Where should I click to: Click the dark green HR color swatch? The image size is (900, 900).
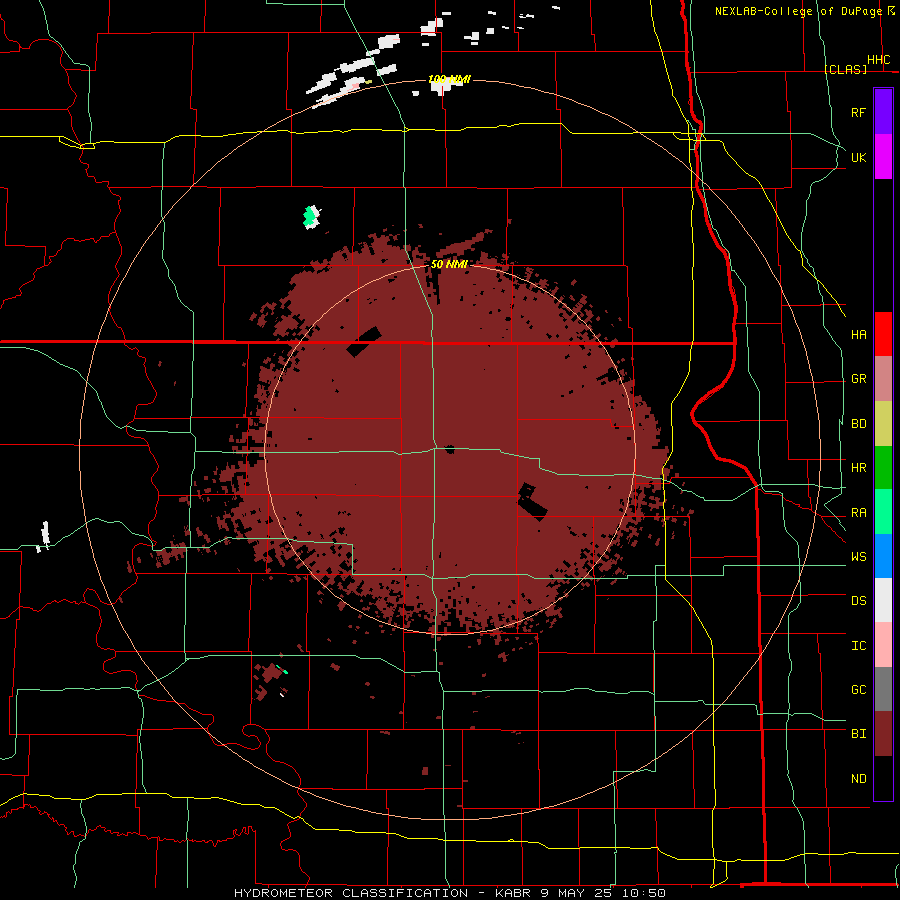(883, 468)
